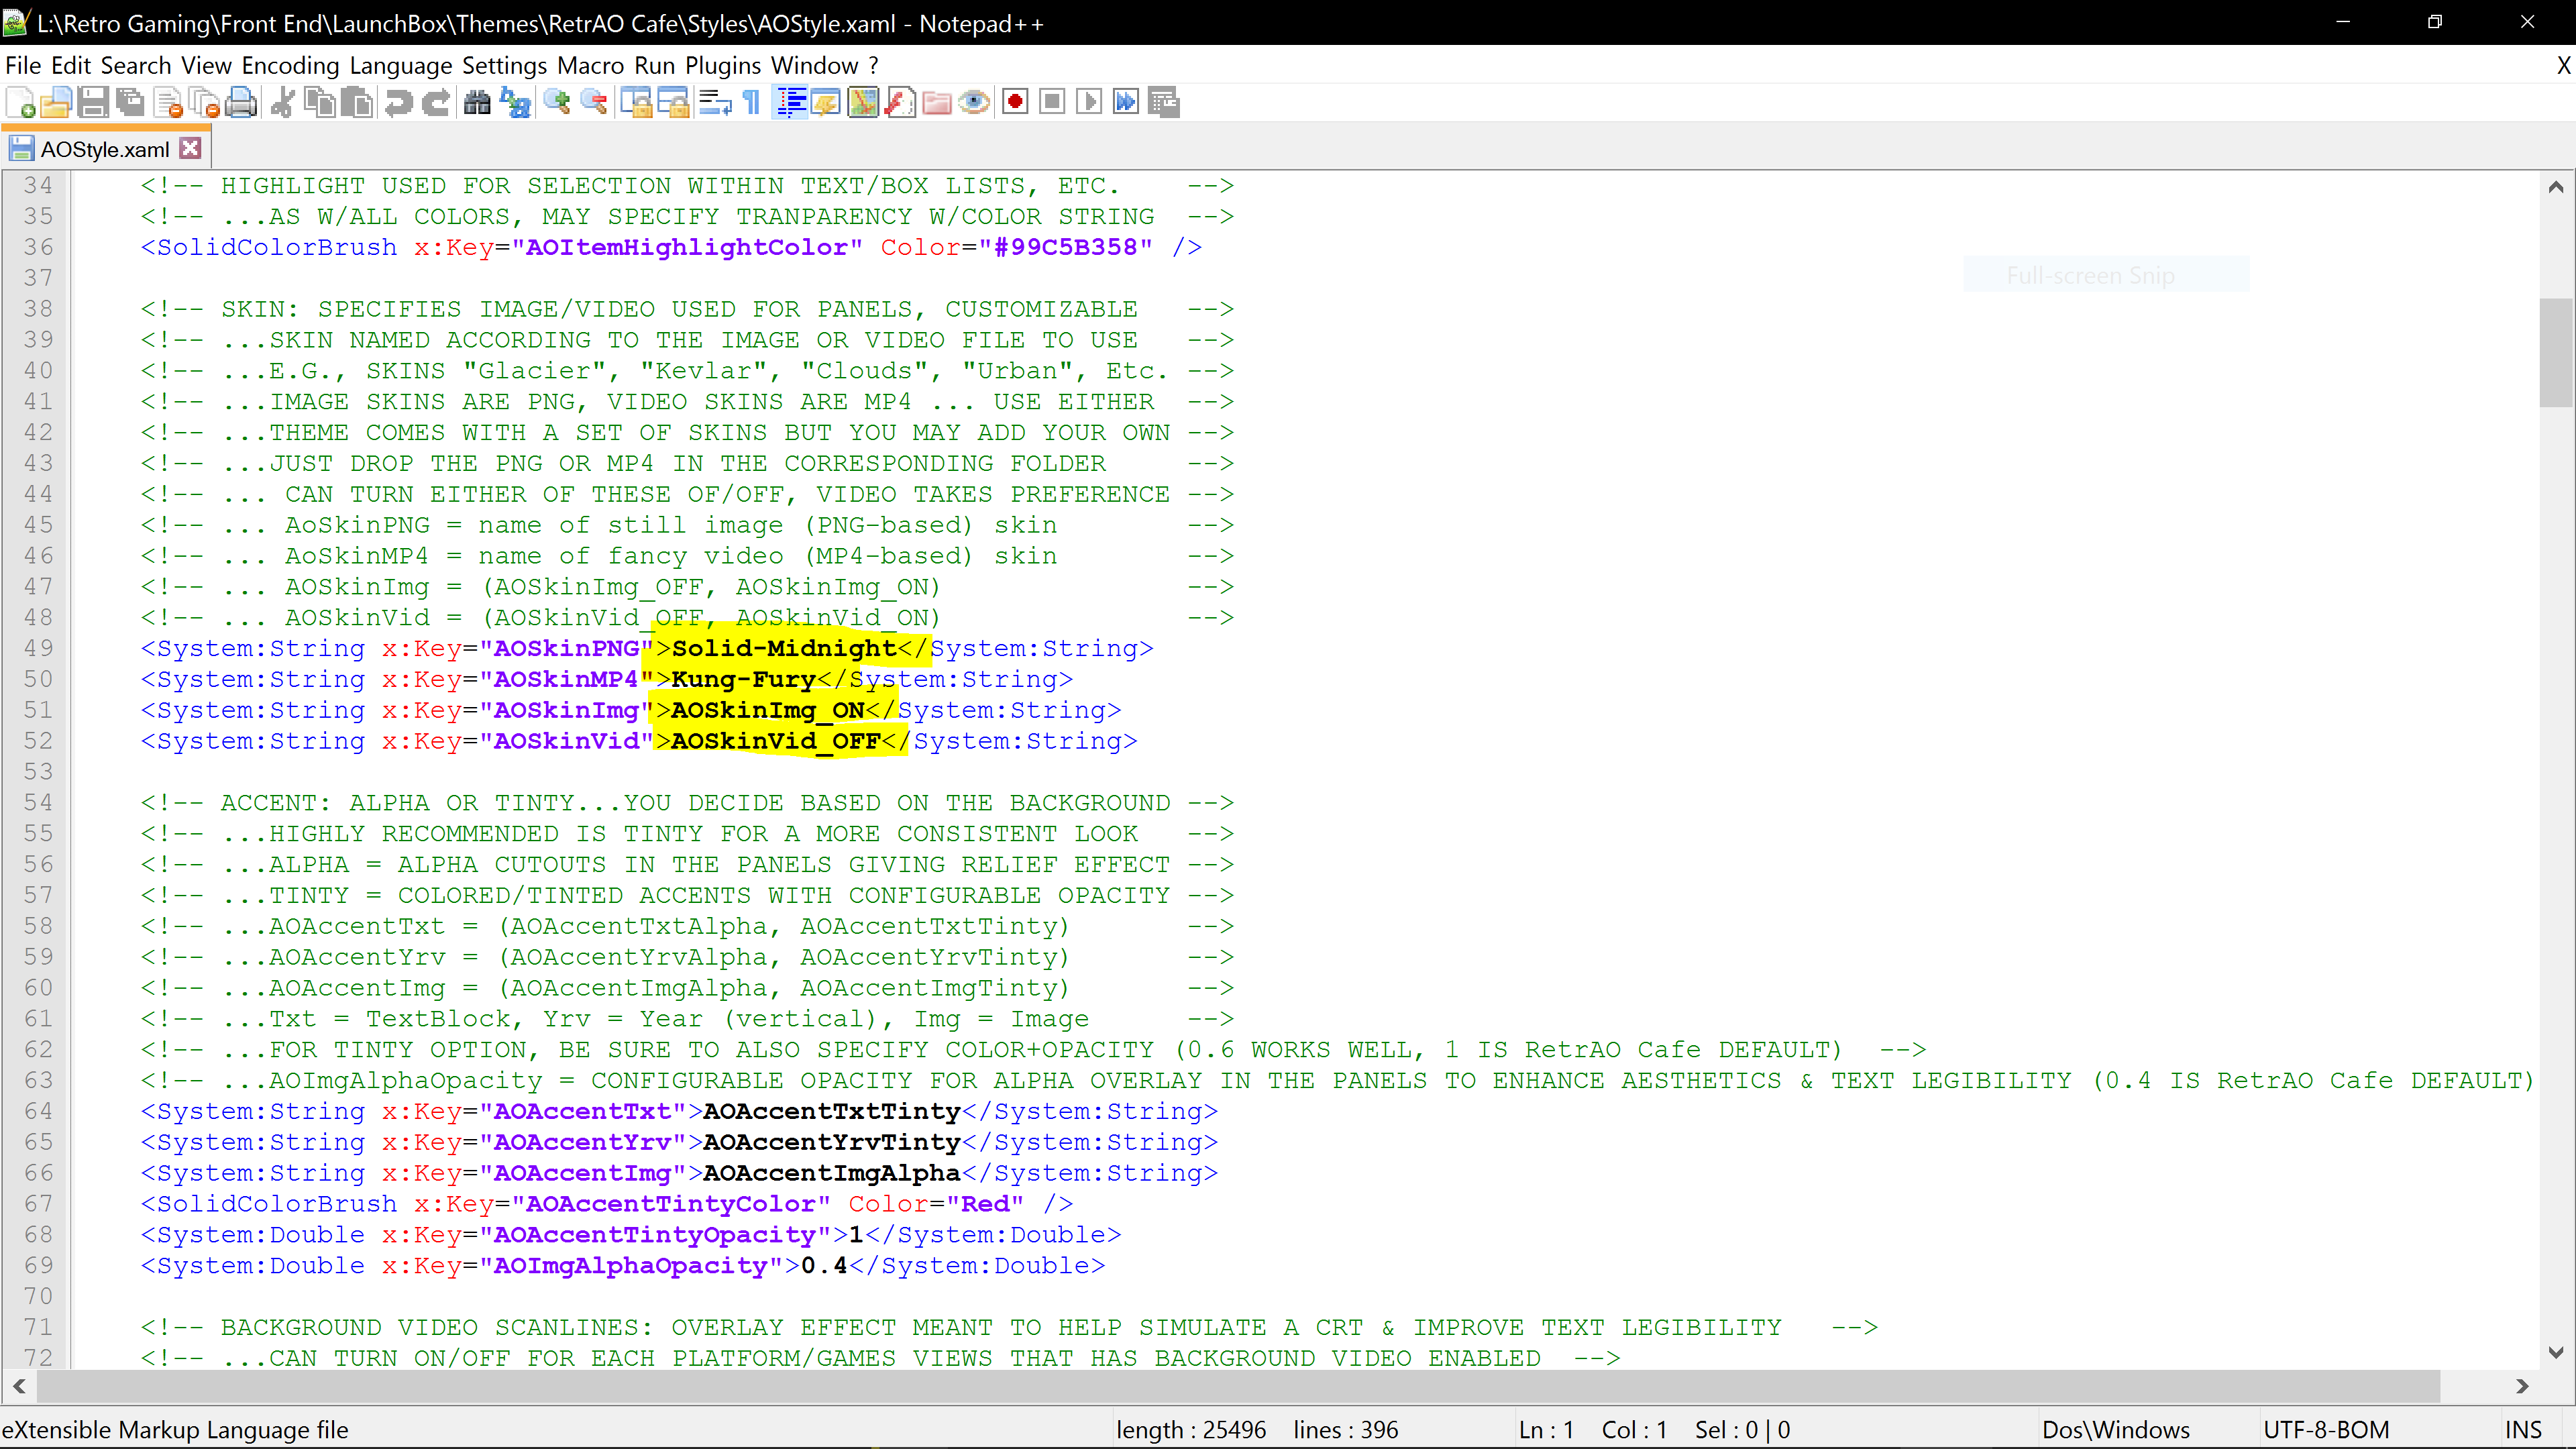Open the Run menu
This screenshot has height=1449, width=2576.
[655, 66]
